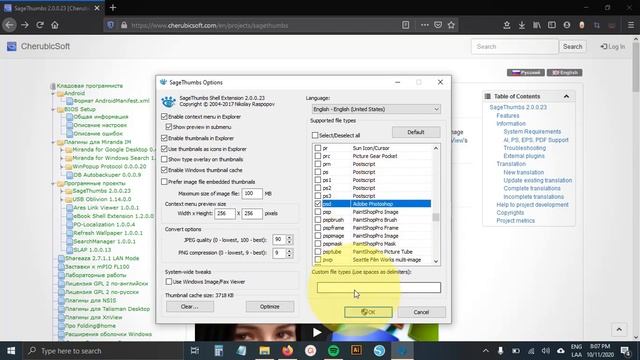This screenshot has height=360, width=640.
Task: Open Calculator from taskbar
Action: point(219,351)
